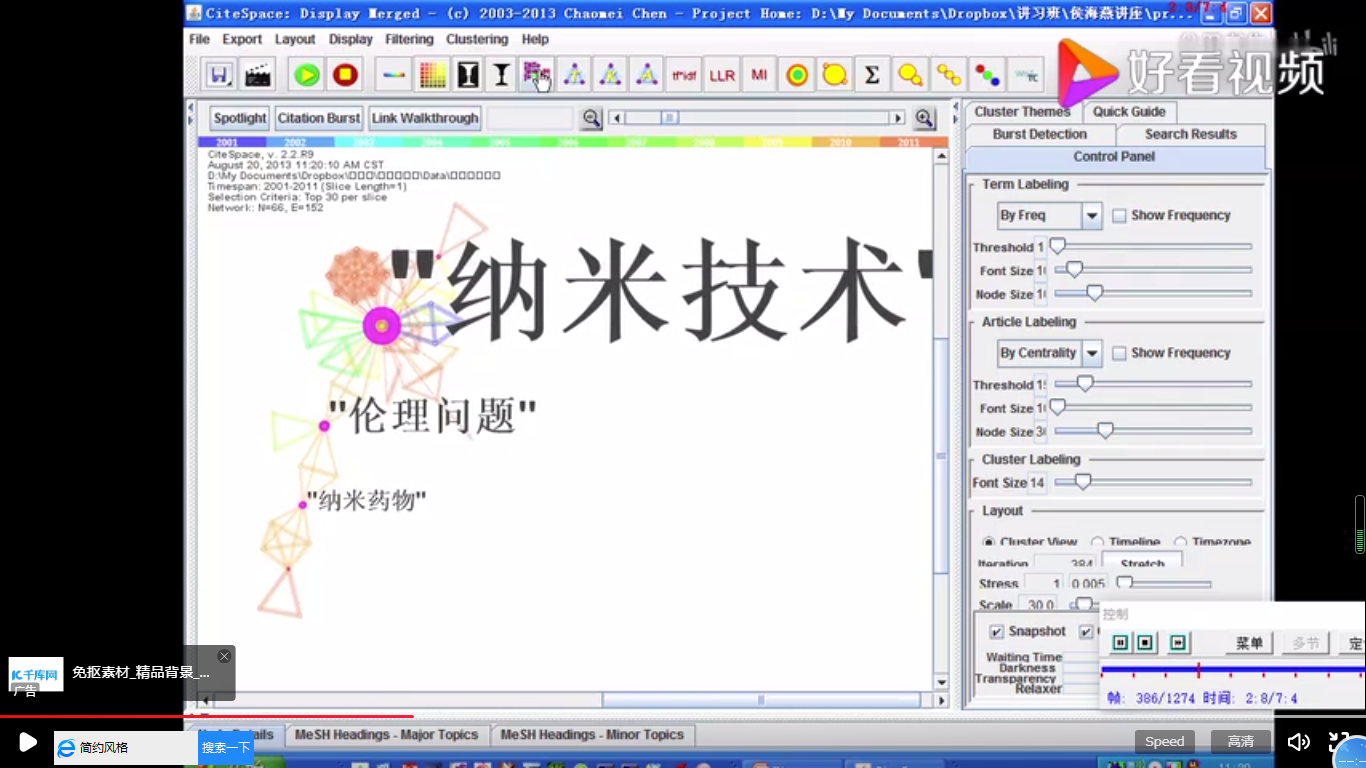Click the purple cluster blocks toolbar icon
This screenshot has width=1366, height=768.
(537, 75)
